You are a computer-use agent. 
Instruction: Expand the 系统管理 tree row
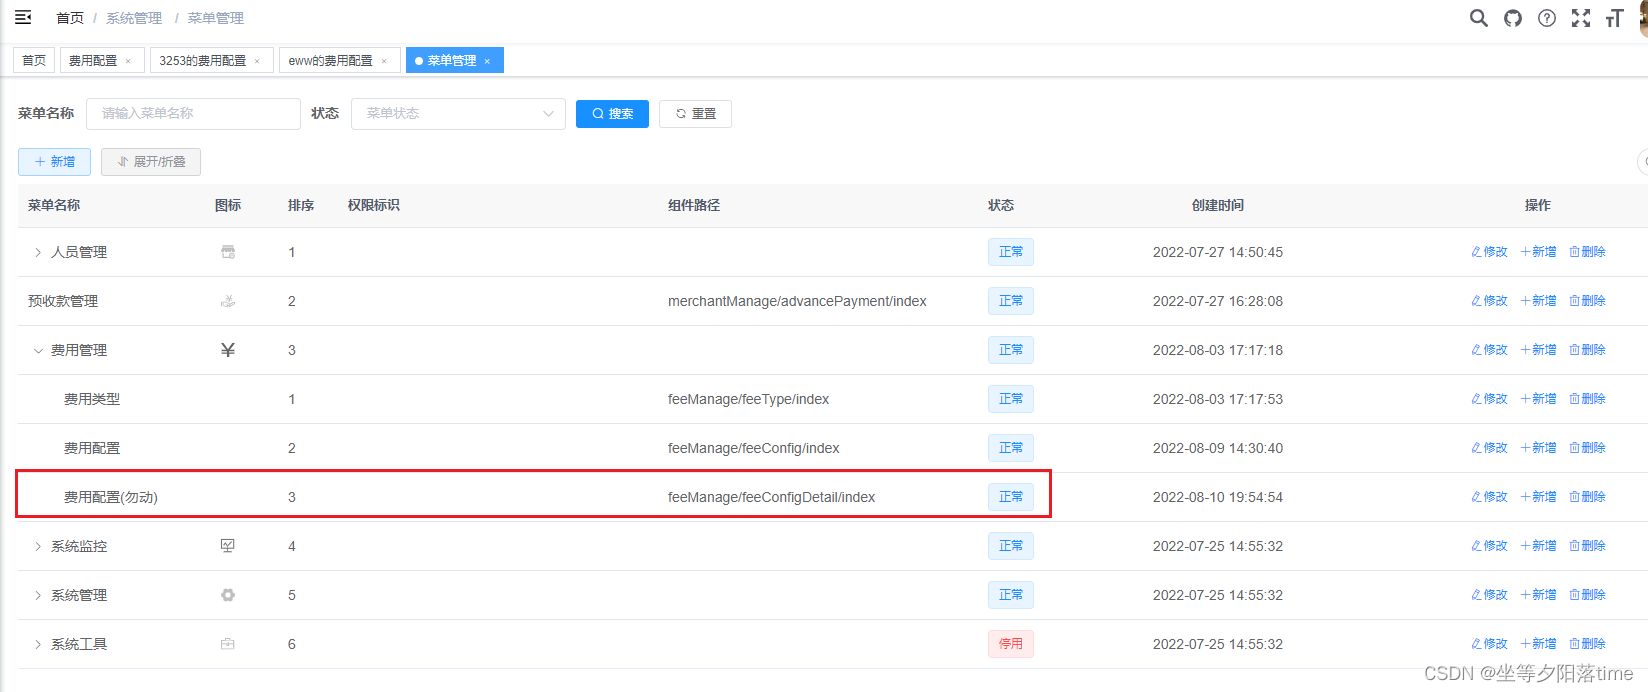tap(38, 595)
